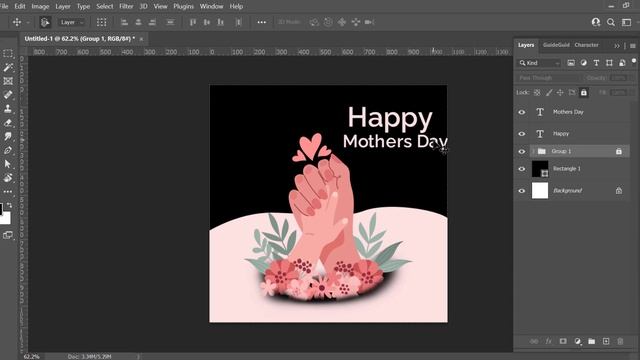640x360 pixels.
Task: Filter for shape layers
Action: click(609, 63)
